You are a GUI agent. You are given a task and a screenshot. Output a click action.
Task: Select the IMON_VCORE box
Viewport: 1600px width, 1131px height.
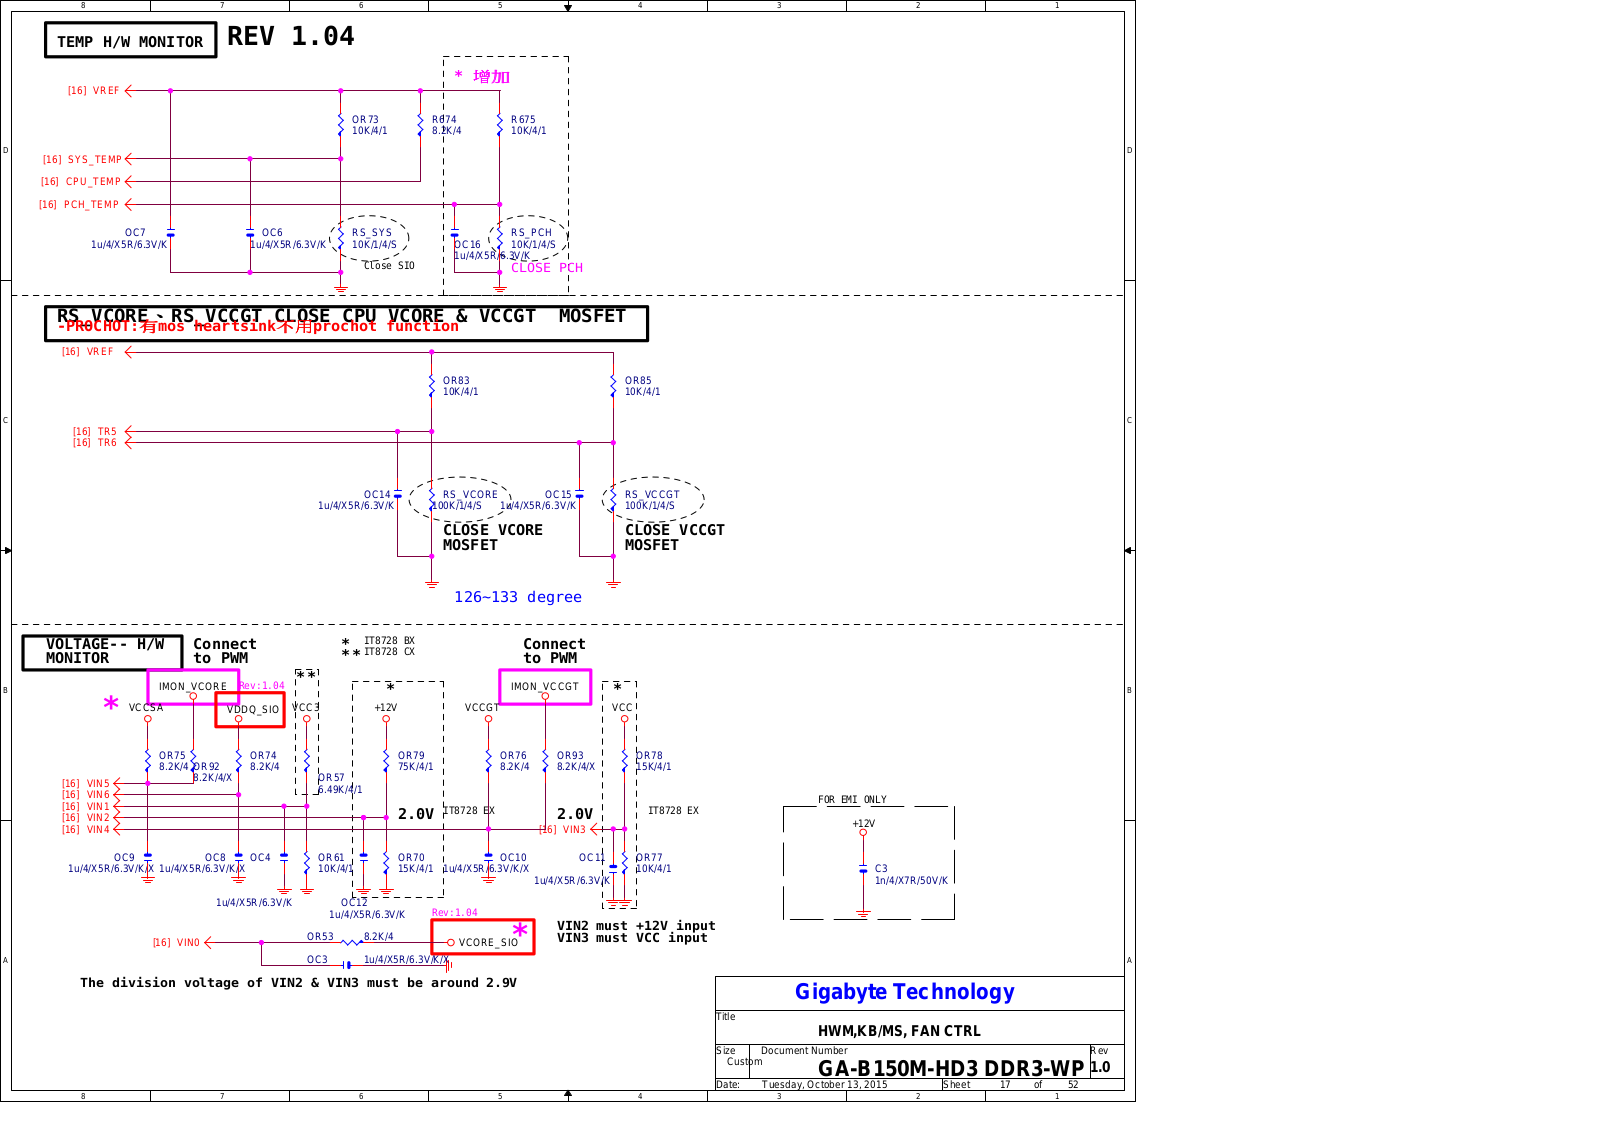coord(193,687)
